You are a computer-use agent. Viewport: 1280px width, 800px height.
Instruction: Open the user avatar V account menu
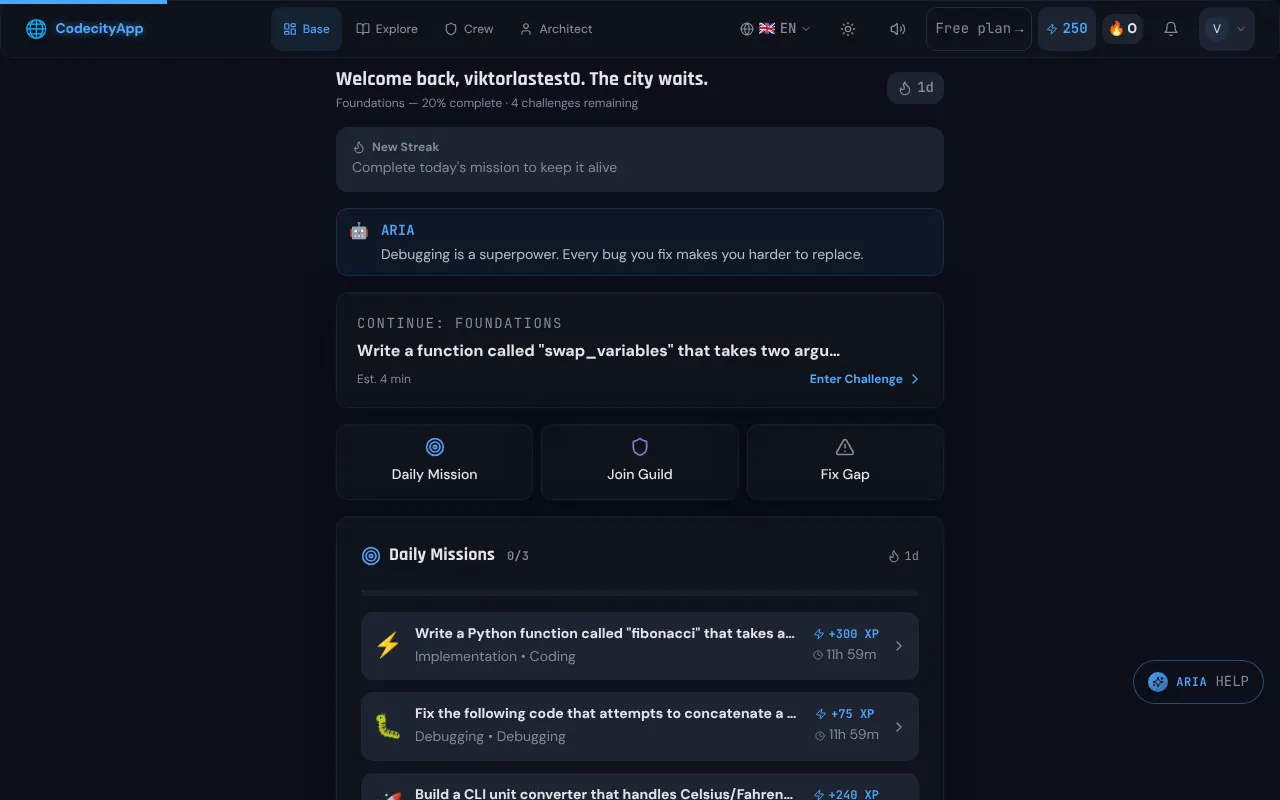click(1227, 29)
